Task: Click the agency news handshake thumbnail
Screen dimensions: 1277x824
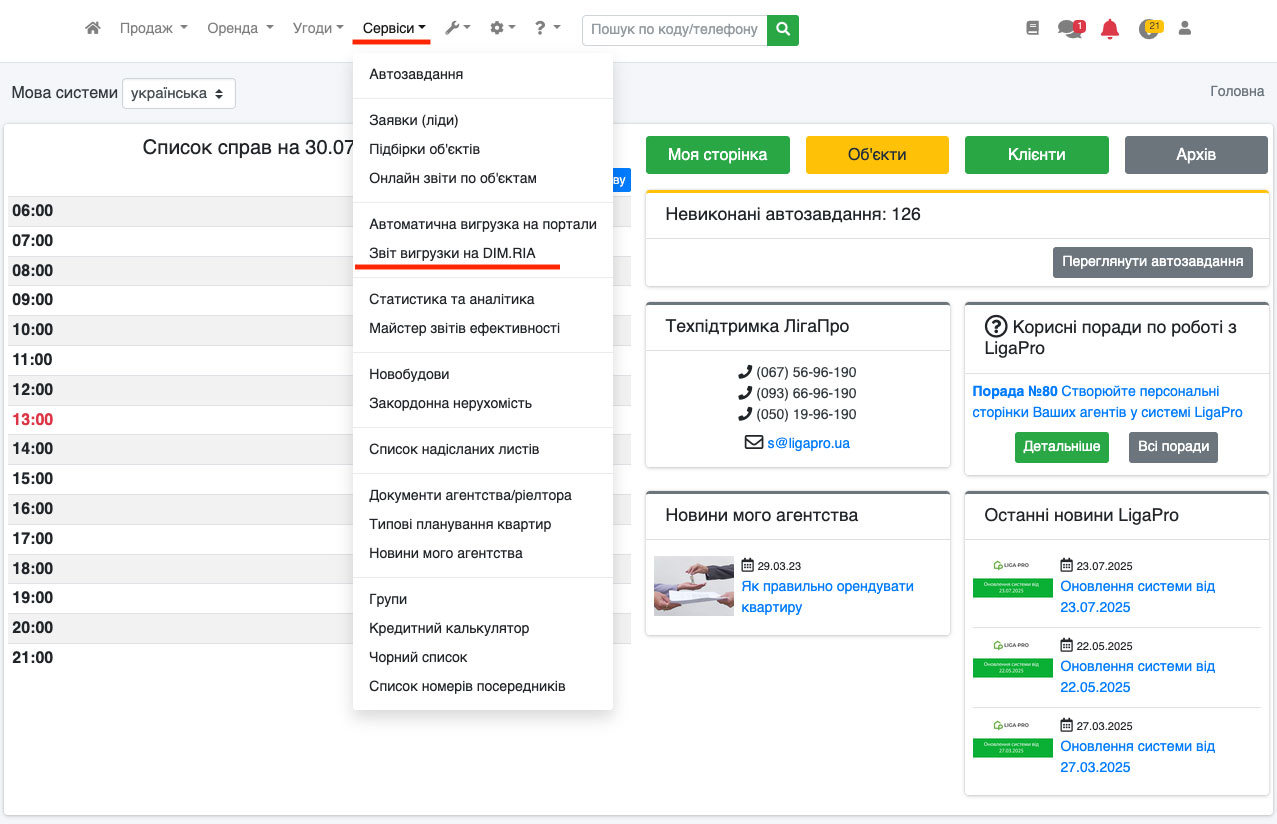Action: pyautogui.click(x=693, y=585)
